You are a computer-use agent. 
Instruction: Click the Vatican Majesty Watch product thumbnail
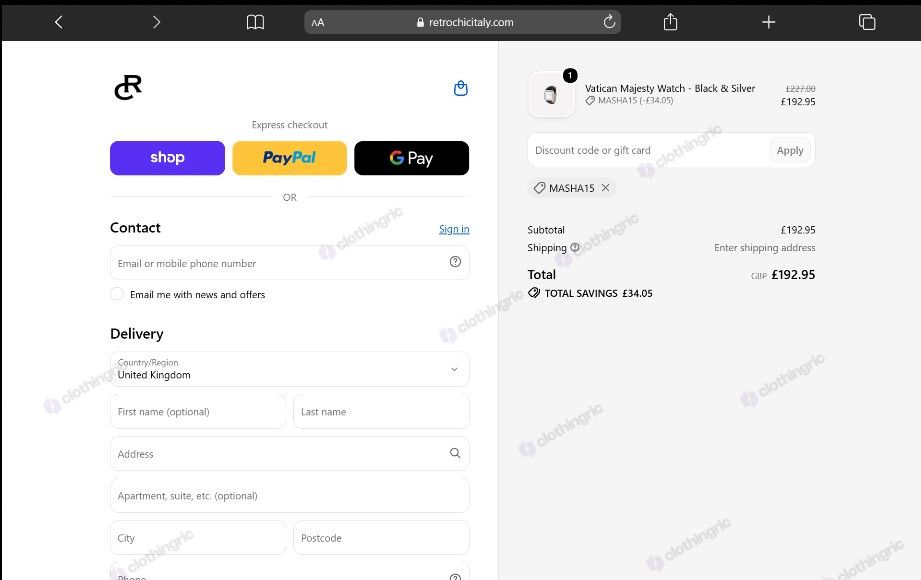click(551, 94)
